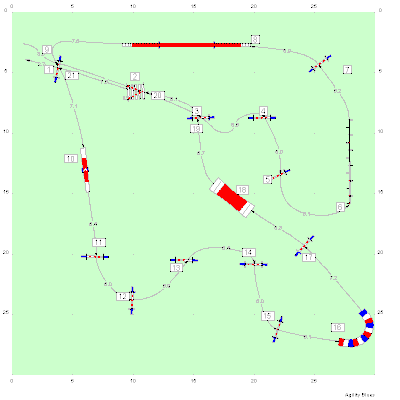Select number label 13
This screenshot has height=400, width=400.
click(x=176, y=268)
